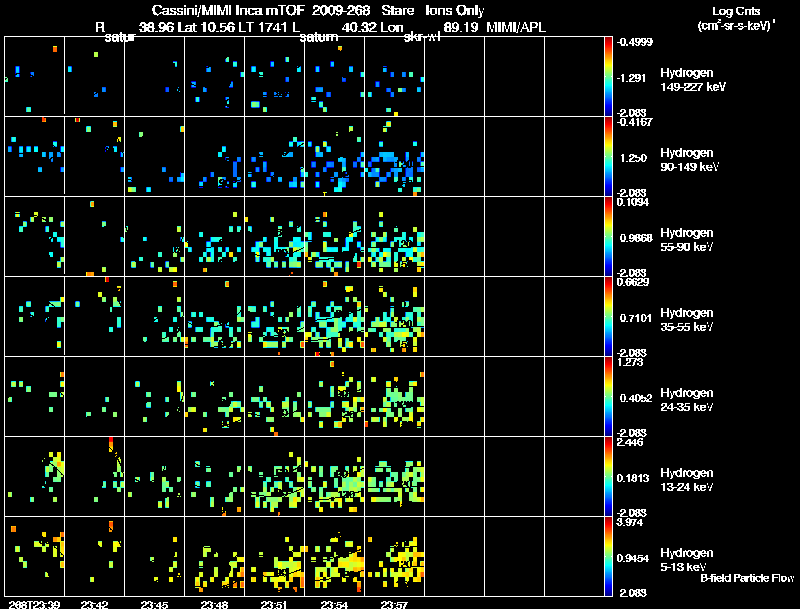Click the '0.9868' colorbar value
800x609 pixels.
[636, 238]
